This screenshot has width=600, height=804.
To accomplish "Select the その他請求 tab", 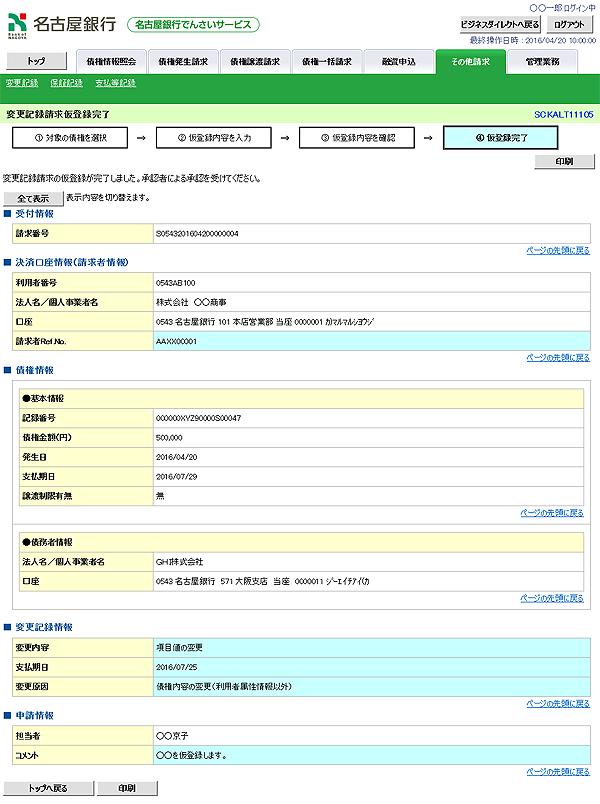I will click(470, 62).
